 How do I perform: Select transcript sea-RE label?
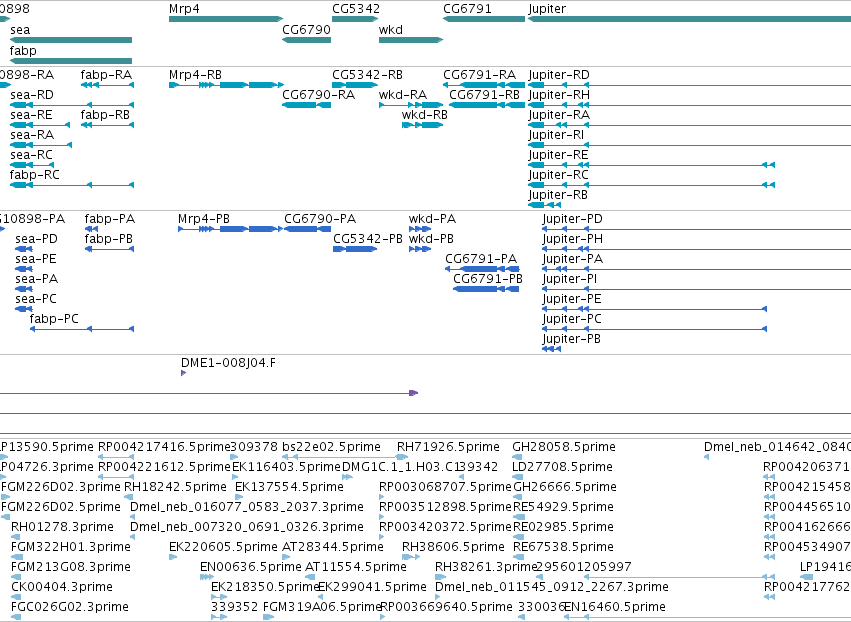[31, 115]
